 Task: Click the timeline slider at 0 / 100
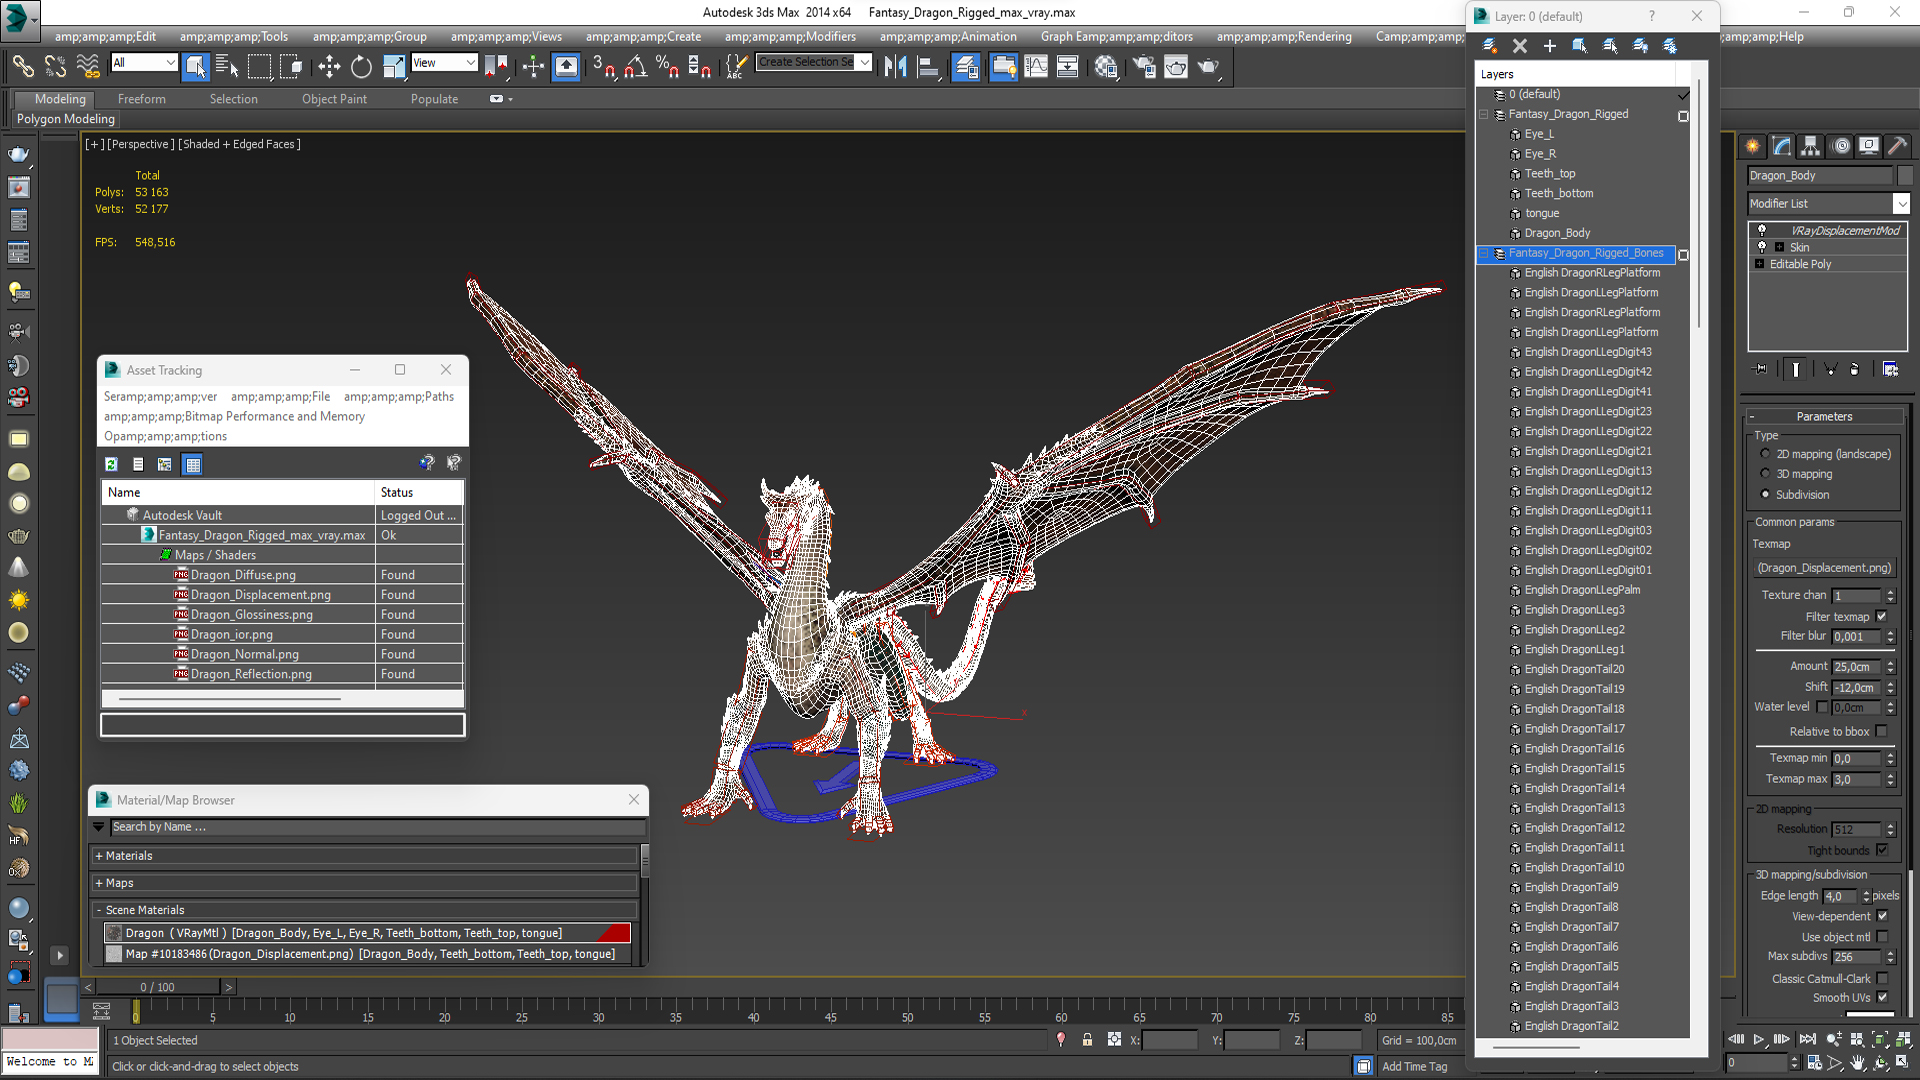point(158,987)
